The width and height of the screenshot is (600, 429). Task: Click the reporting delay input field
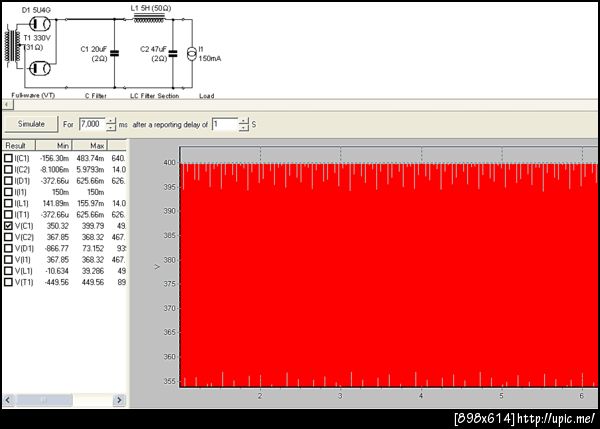pos(225,124)
